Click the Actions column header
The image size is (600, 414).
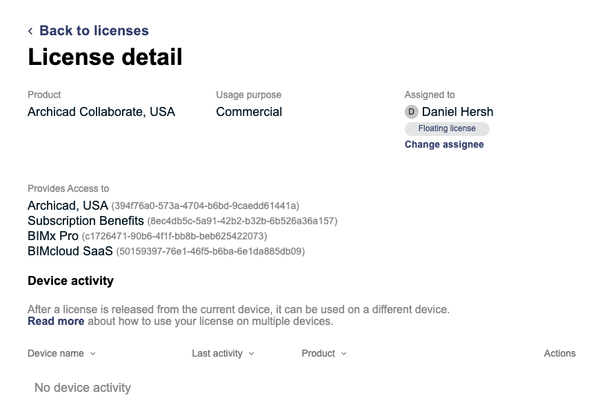(x=559, y=353)
